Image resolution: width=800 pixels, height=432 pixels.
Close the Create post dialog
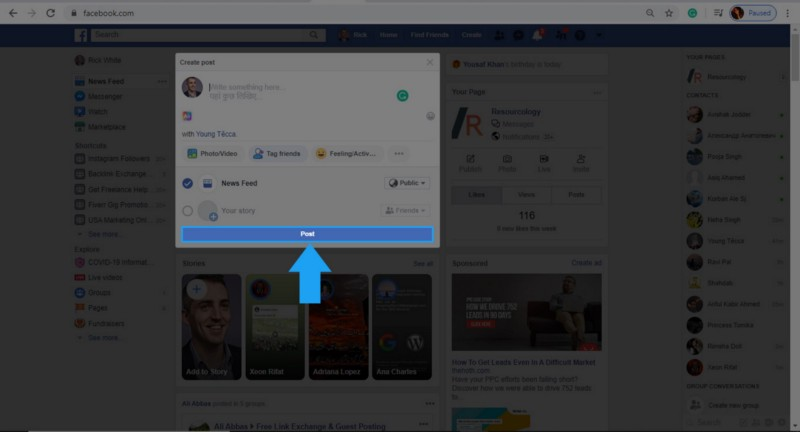[430, 62]
